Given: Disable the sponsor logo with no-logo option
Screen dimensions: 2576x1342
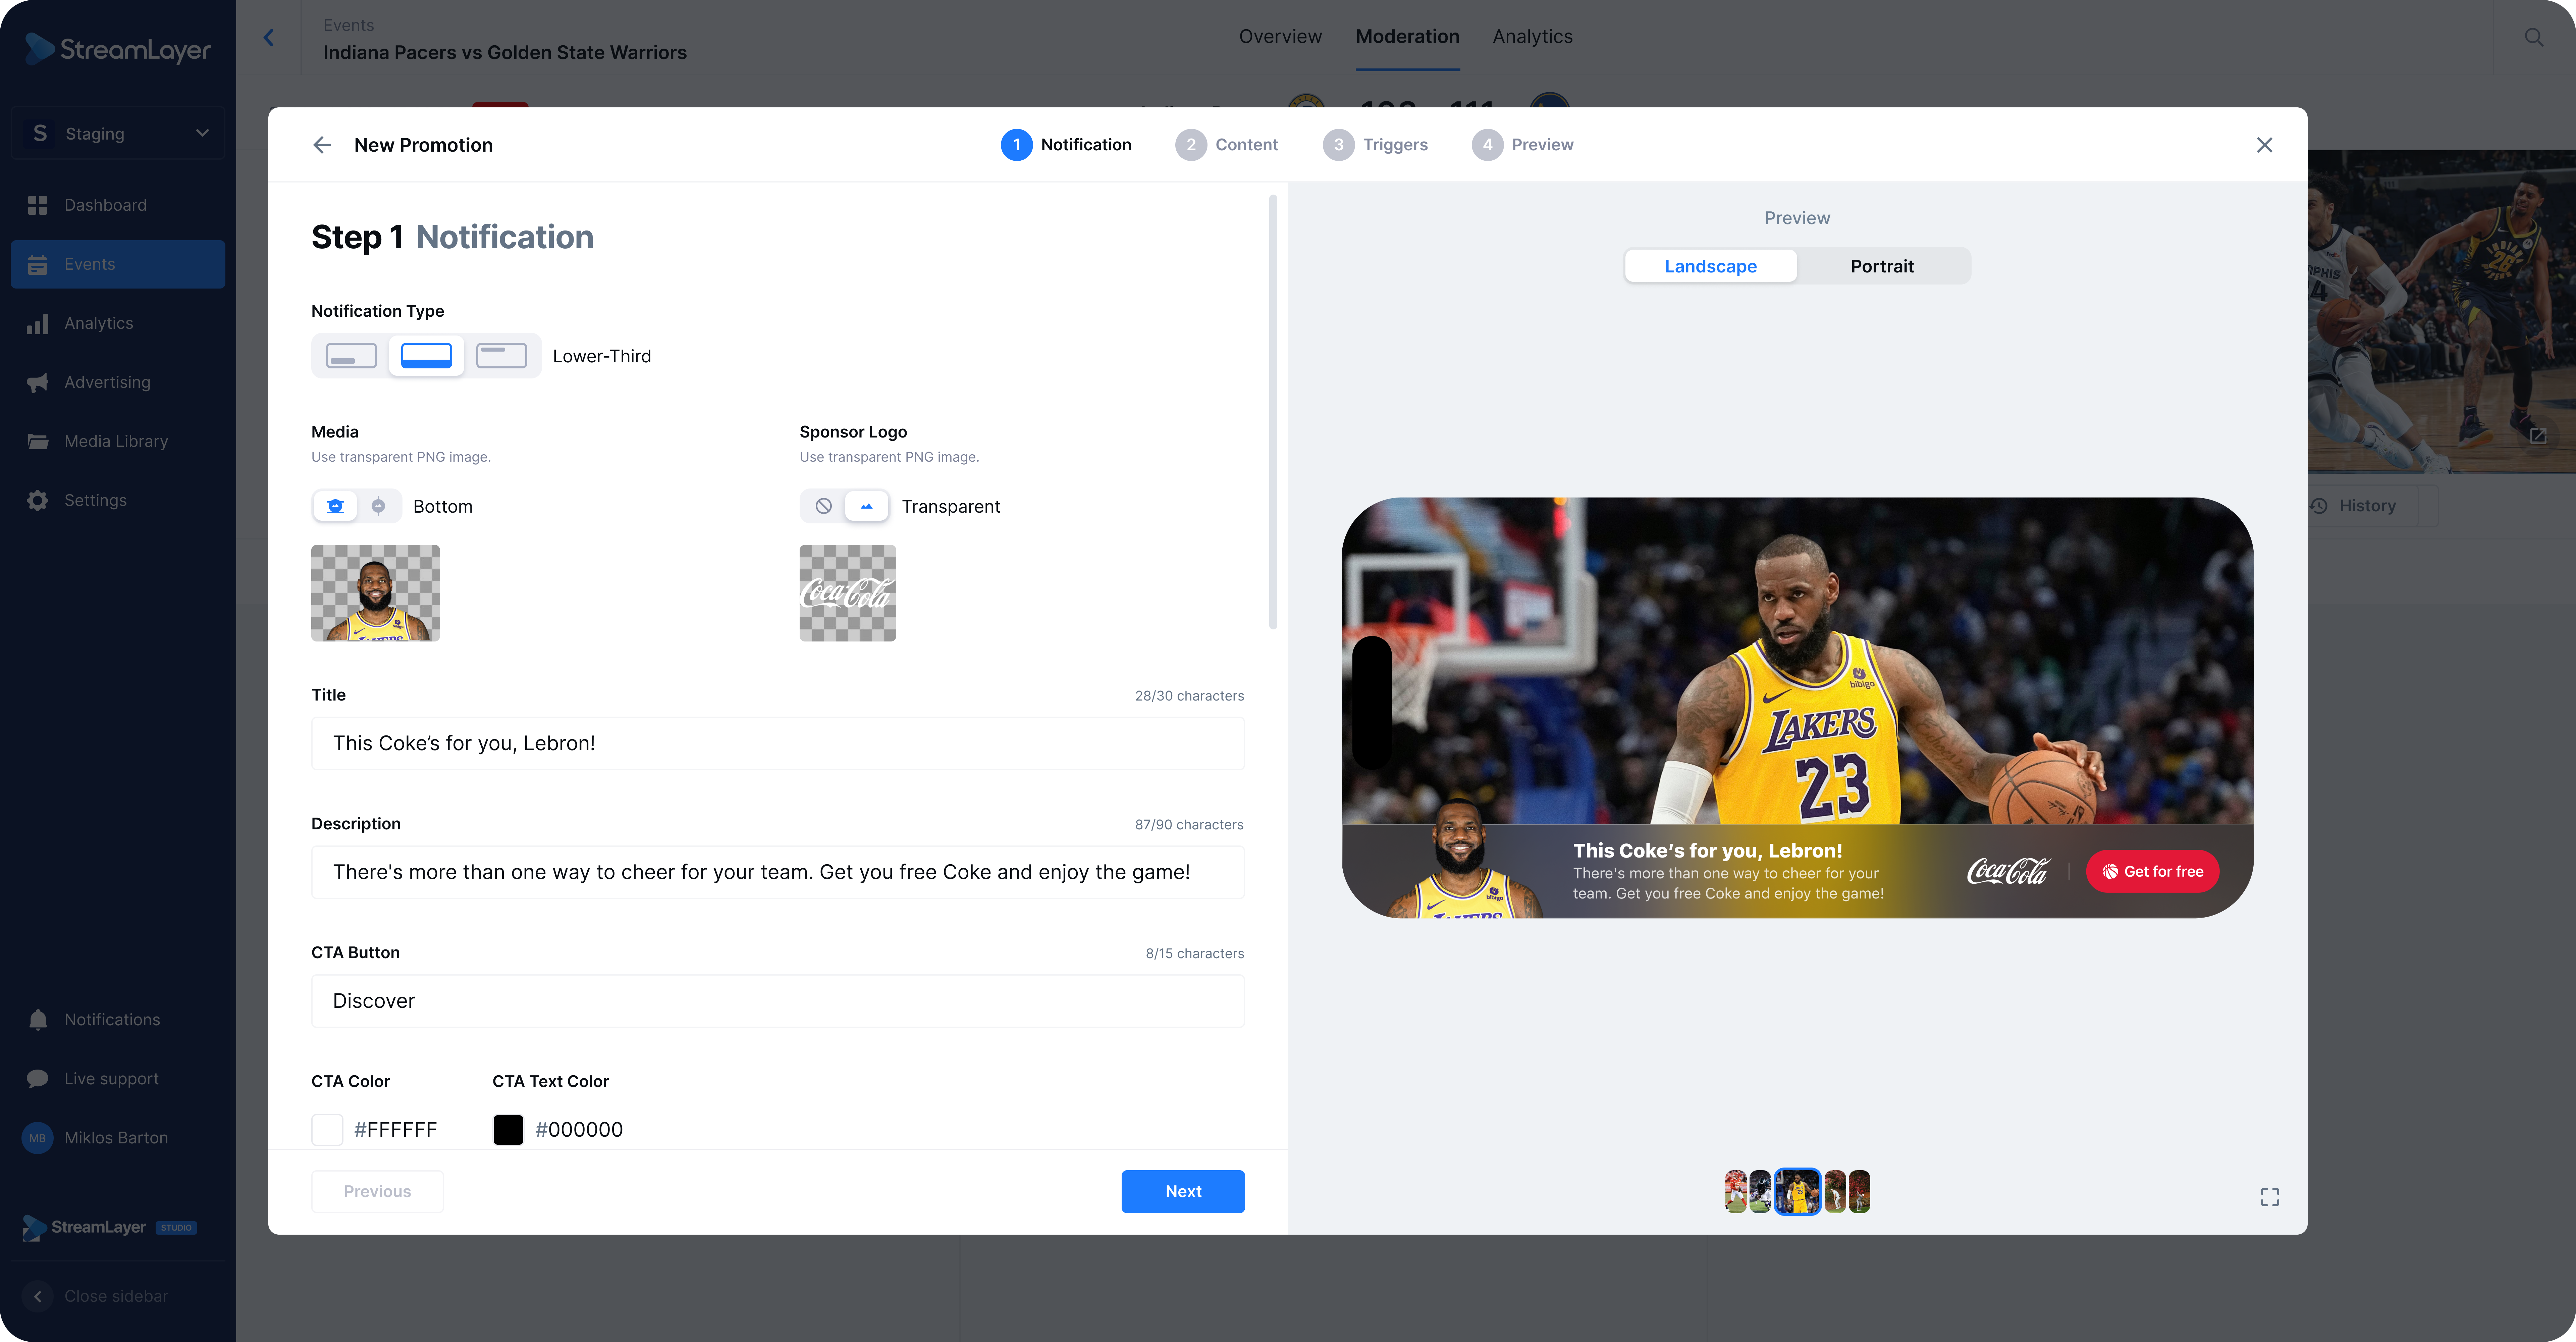Looking at the screenshot, I should (823, 506).
